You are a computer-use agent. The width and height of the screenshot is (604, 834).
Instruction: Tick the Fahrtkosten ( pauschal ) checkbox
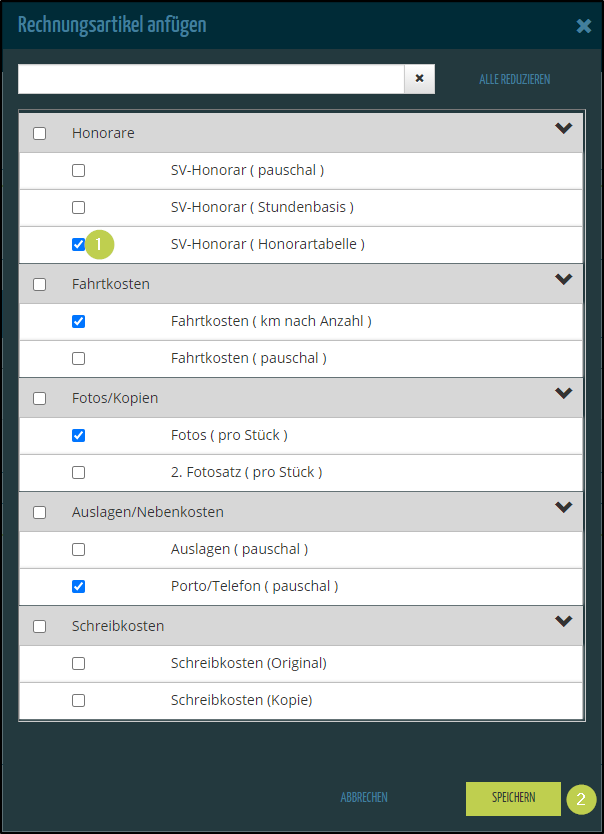click(x=79, y=358)
